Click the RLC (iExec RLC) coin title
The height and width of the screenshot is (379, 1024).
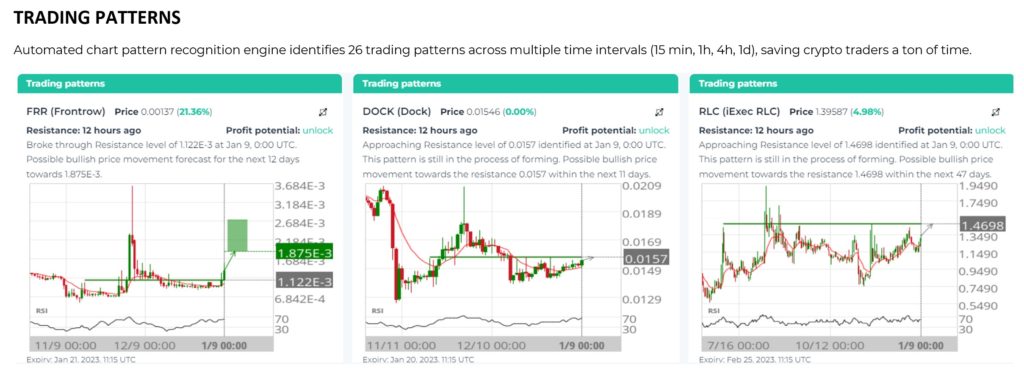740,112
